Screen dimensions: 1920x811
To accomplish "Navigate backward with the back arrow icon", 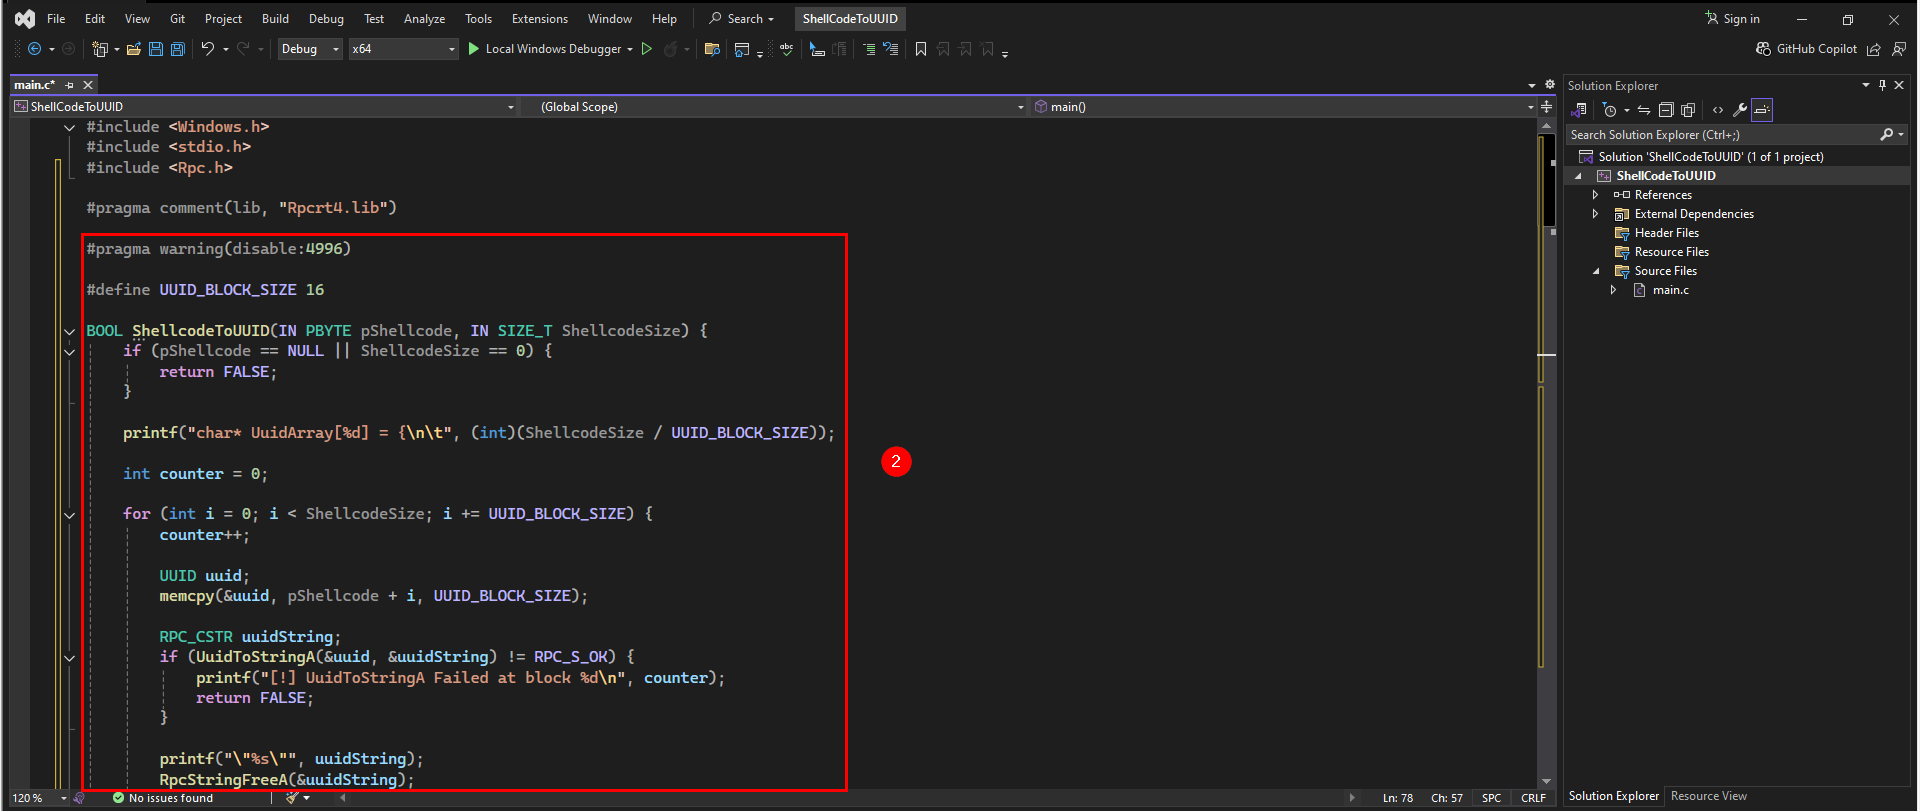I will 35,49.
